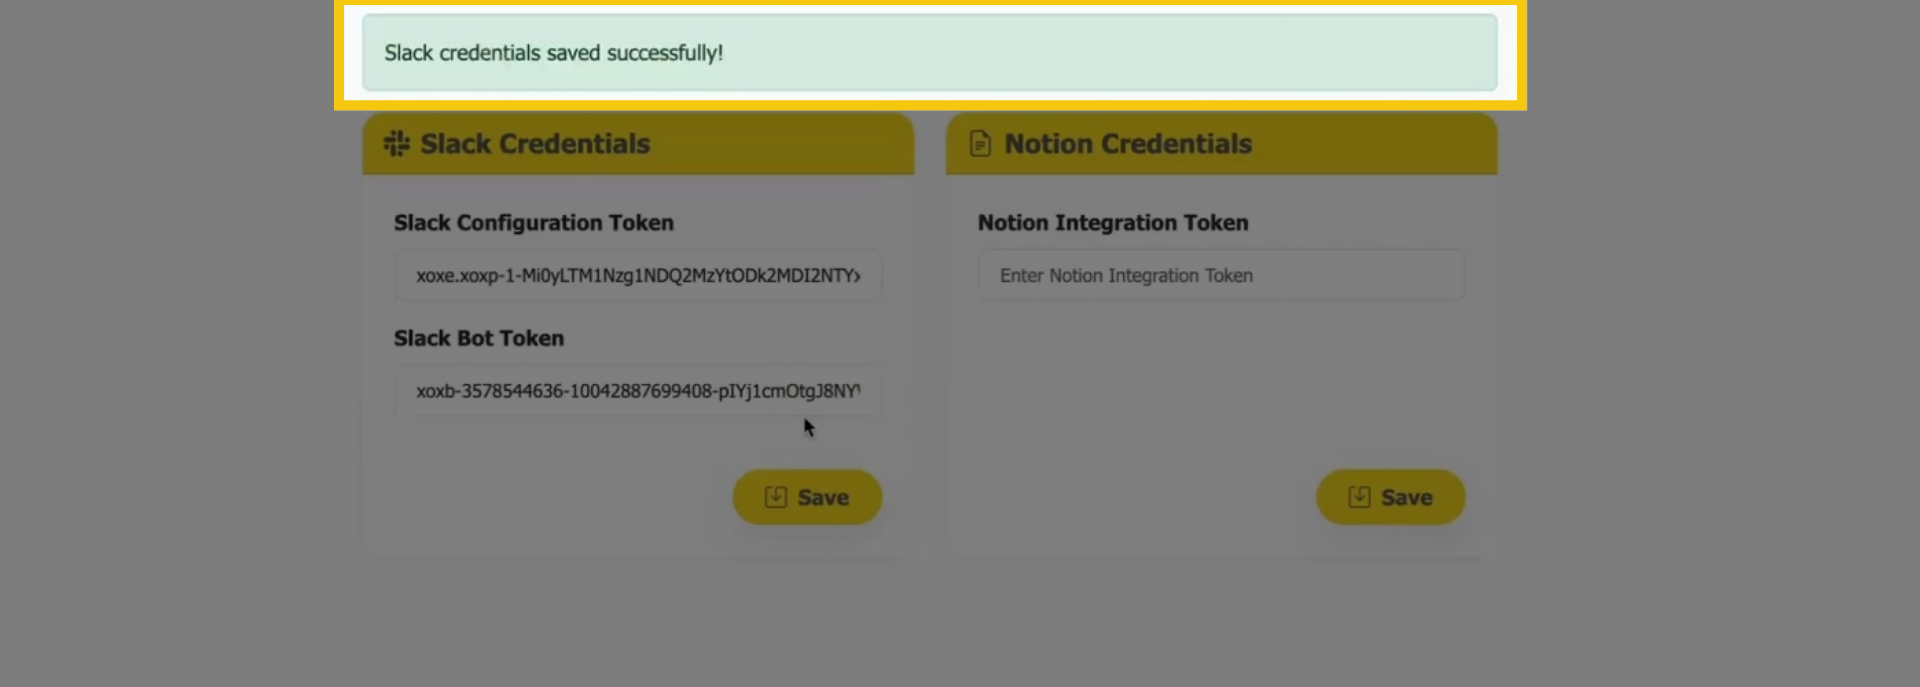Save the Notion credentials
The image size is (1920, 687).
tap(1390, 497)
